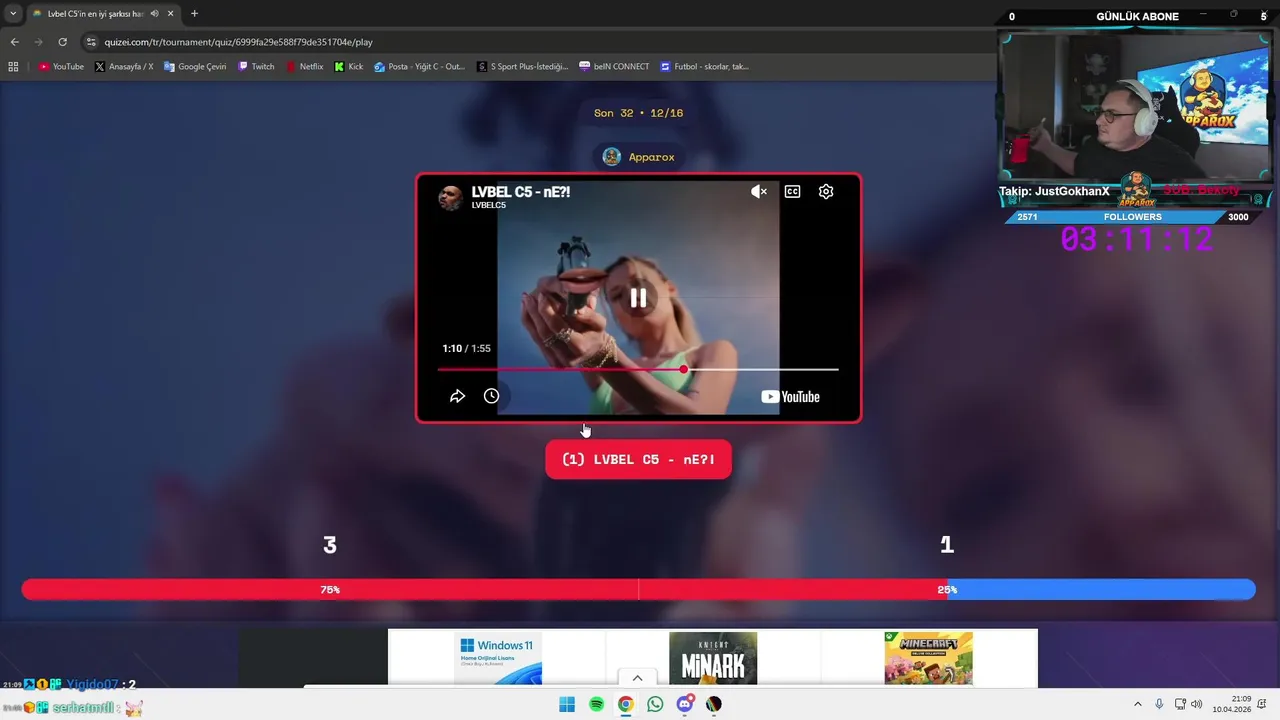The image size is (1280, 720).
Task: Show hidden system tray icons
Action: pos(1137,704)
